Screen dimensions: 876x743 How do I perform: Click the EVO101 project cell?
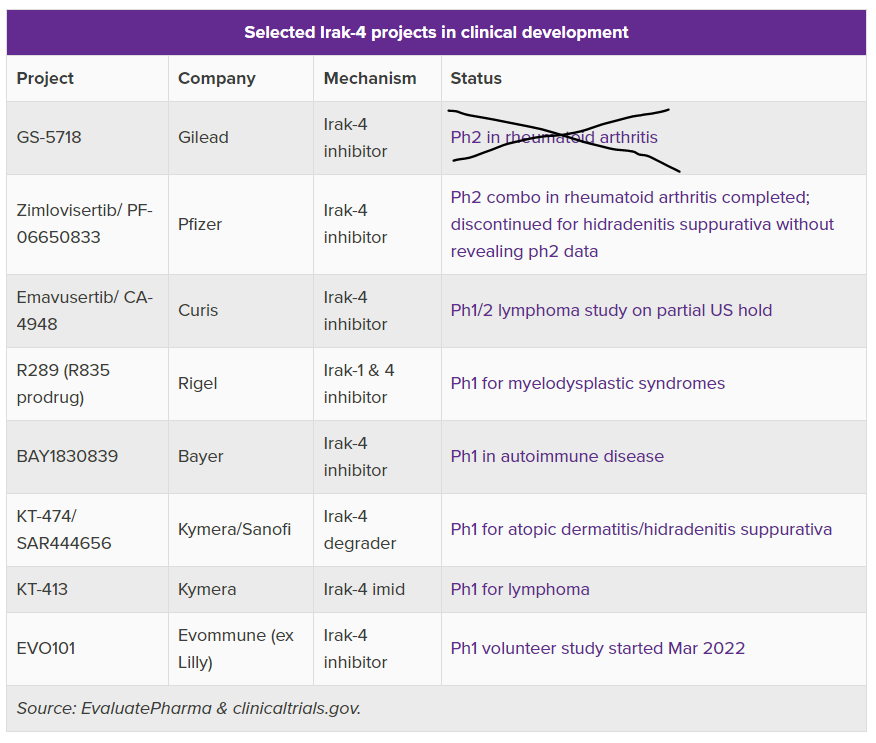(46, 648)
